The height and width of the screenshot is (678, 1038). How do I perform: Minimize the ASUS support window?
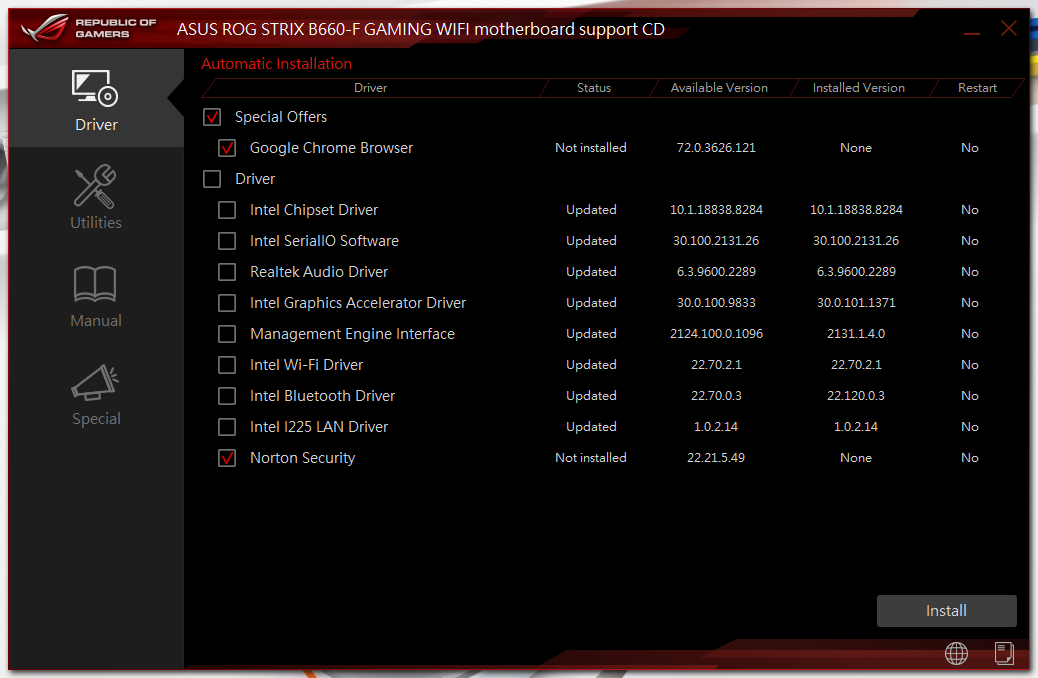[x=972, y=30]
